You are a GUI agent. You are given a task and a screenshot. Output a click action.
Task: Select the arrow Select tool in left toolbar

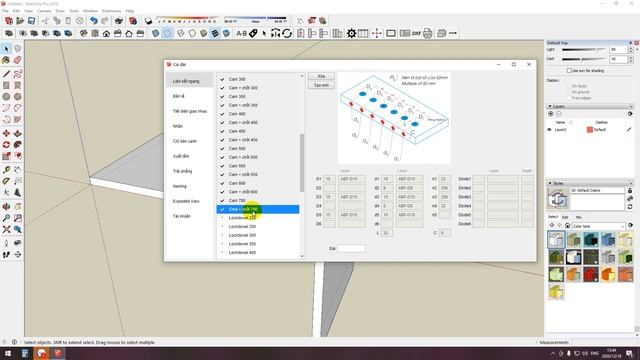point(6,49)
